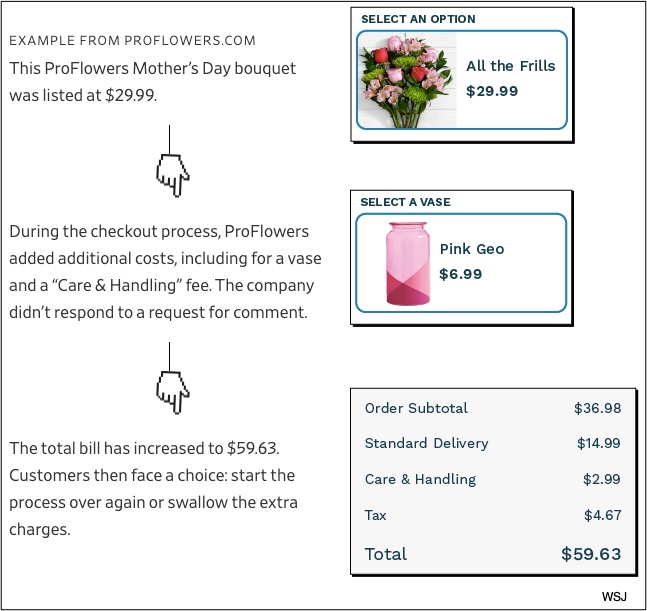
Task: Click the pink vase product image
Action: point(408,264)
